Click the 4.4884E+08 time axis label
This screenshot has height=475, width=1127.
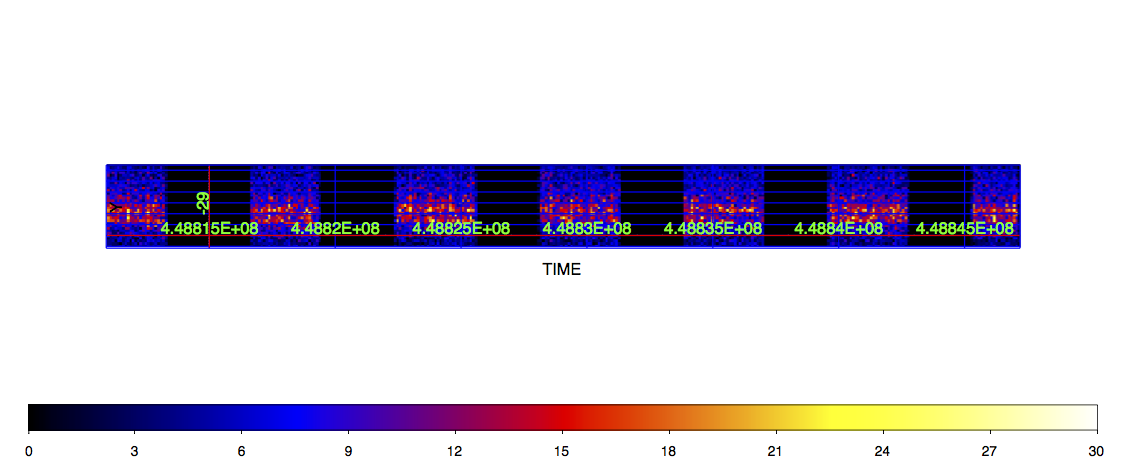(838, 229)
